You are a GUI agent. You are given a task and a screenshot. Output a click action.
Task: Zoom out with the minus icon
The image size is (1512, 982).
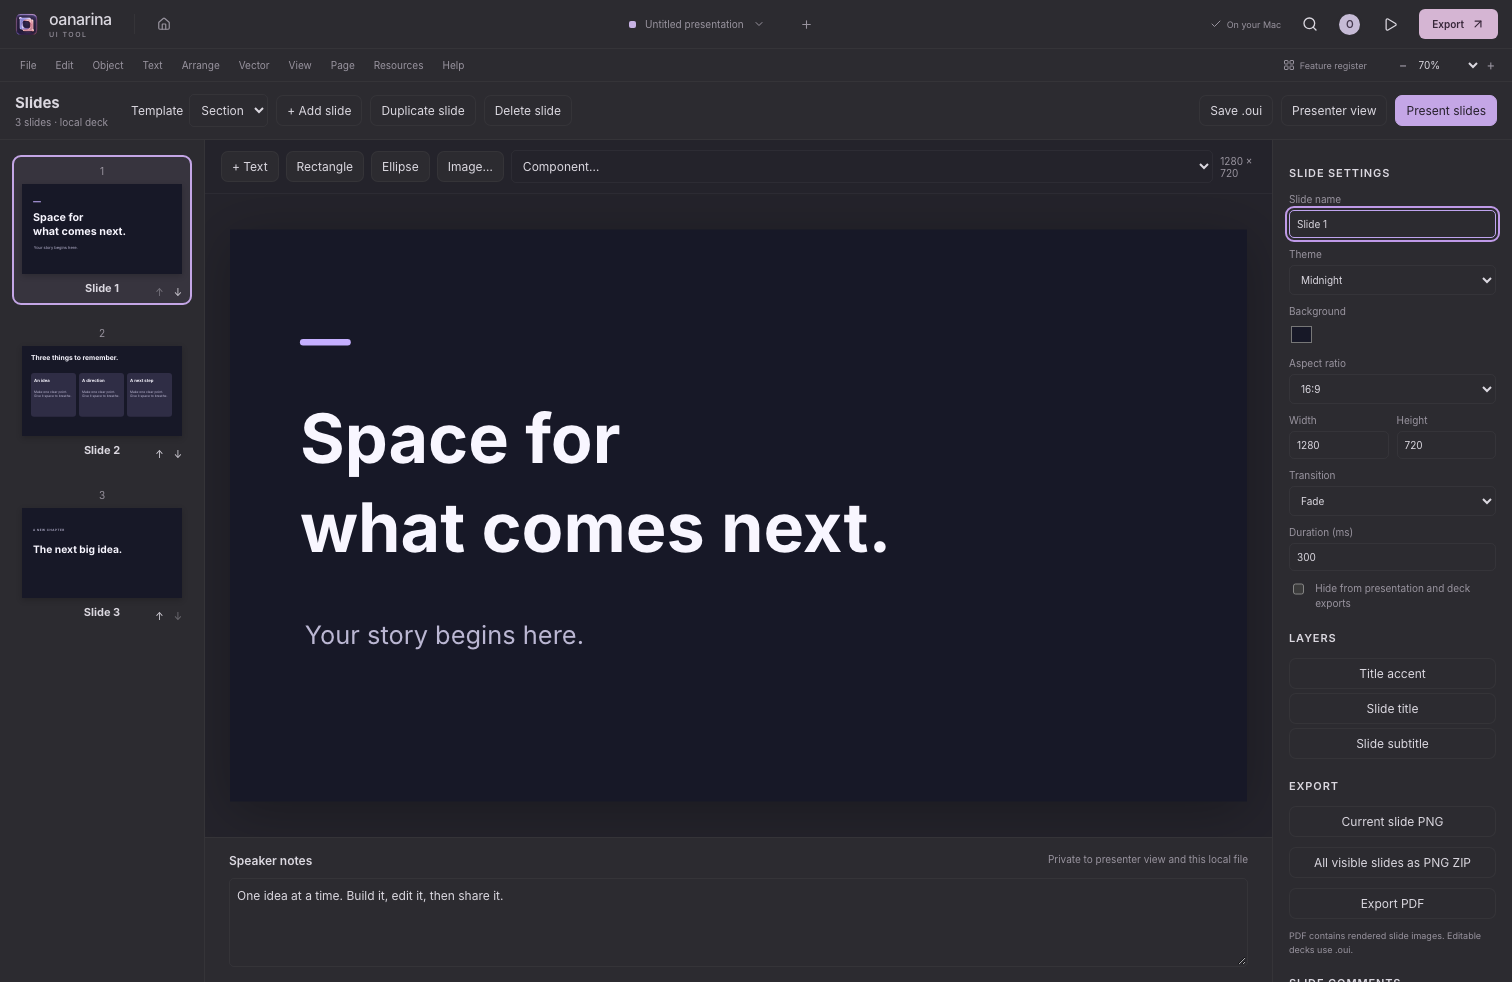tap(1403, 65)
